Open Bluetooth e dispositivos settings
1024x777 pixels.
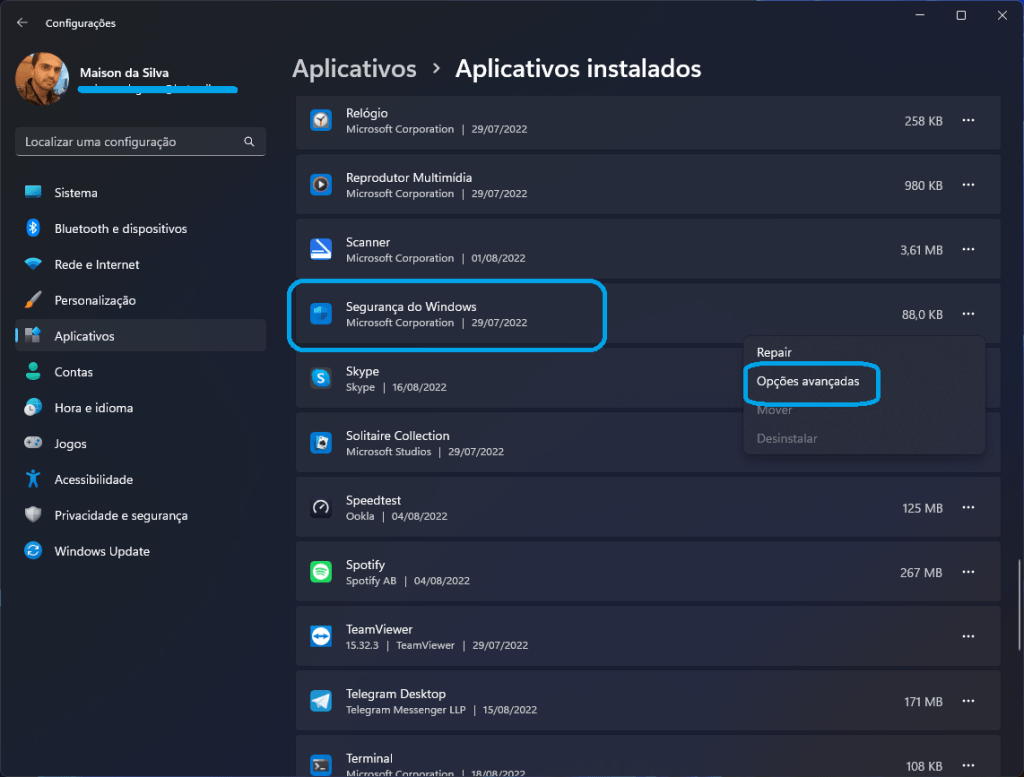click(140, 229)
